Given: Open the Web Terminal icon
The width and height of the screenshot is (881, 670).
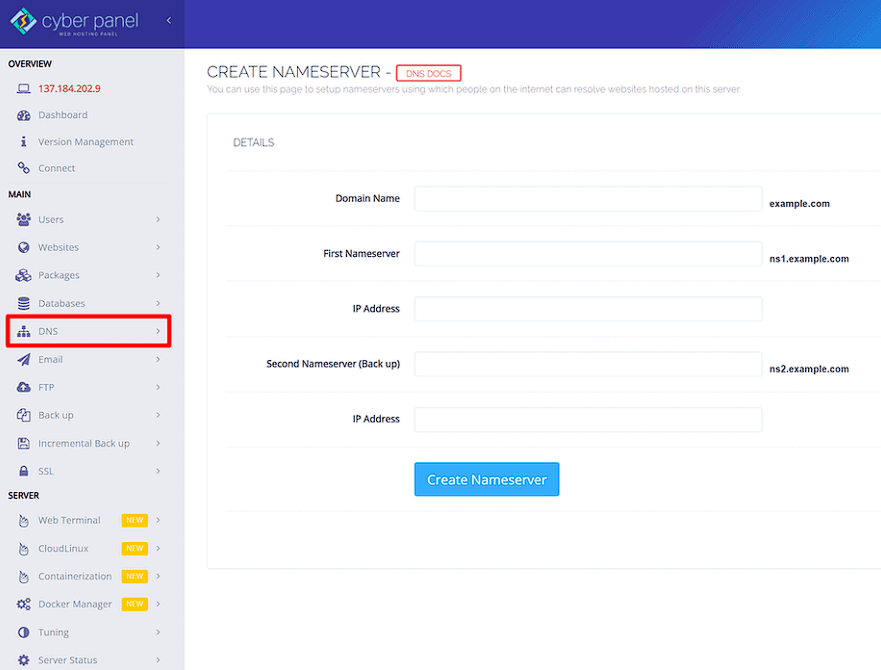Looking at the screenshot, I should [22, 520].
